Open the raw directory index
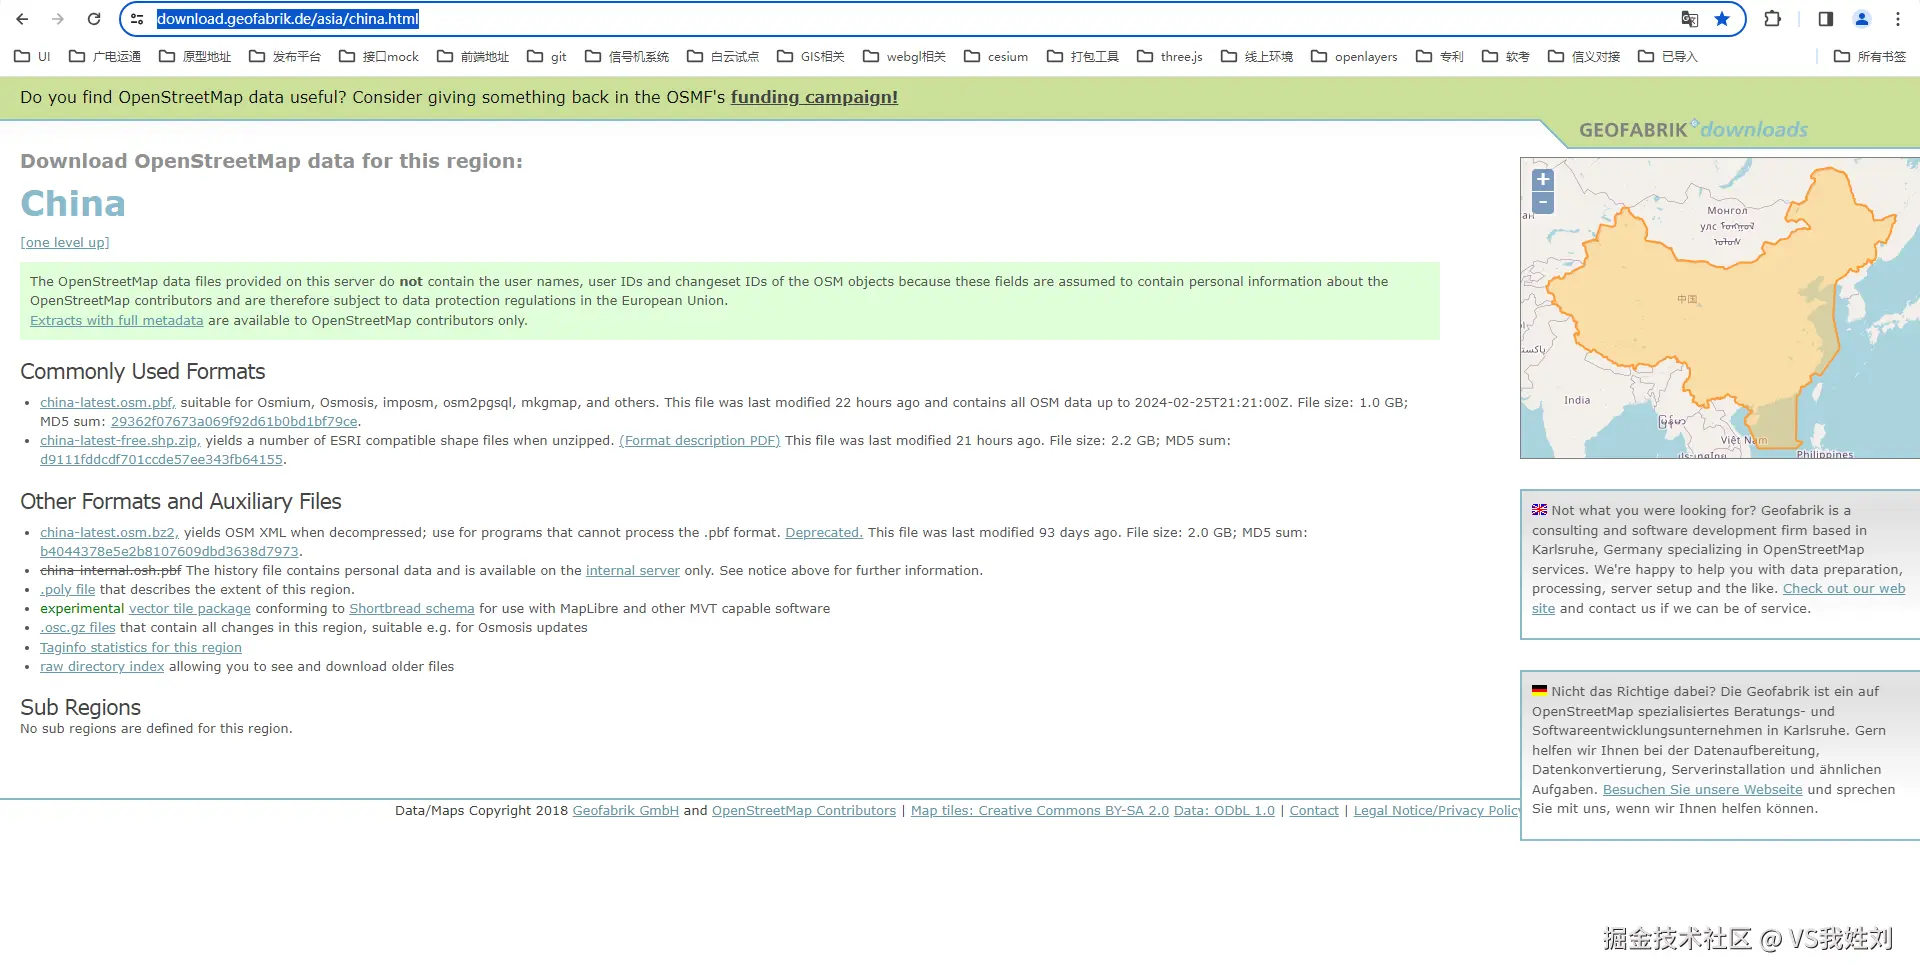Image resolution: width=1920 pixels, height=979 pixels. pyautogui.click(x=102, y=667)
